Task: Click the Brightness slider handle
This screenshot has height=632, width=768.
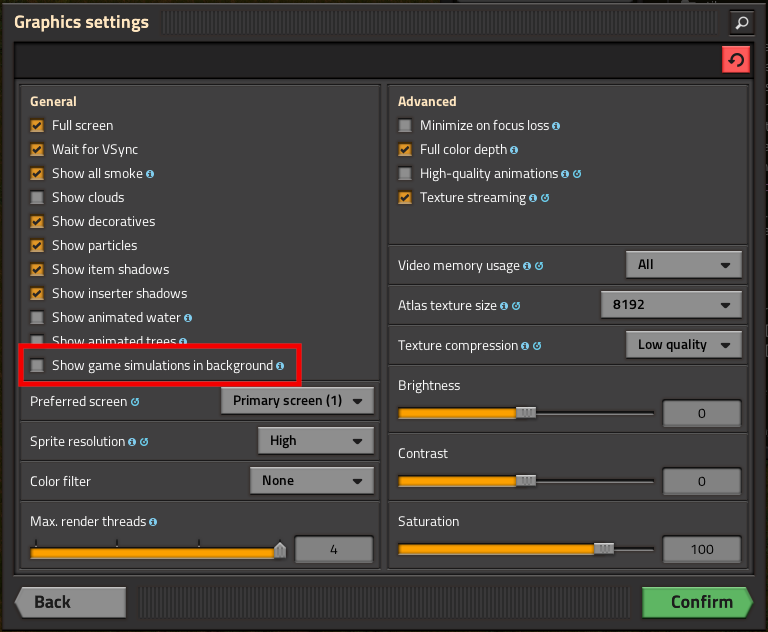Action: pyautogui.click(x=526, y=413)
